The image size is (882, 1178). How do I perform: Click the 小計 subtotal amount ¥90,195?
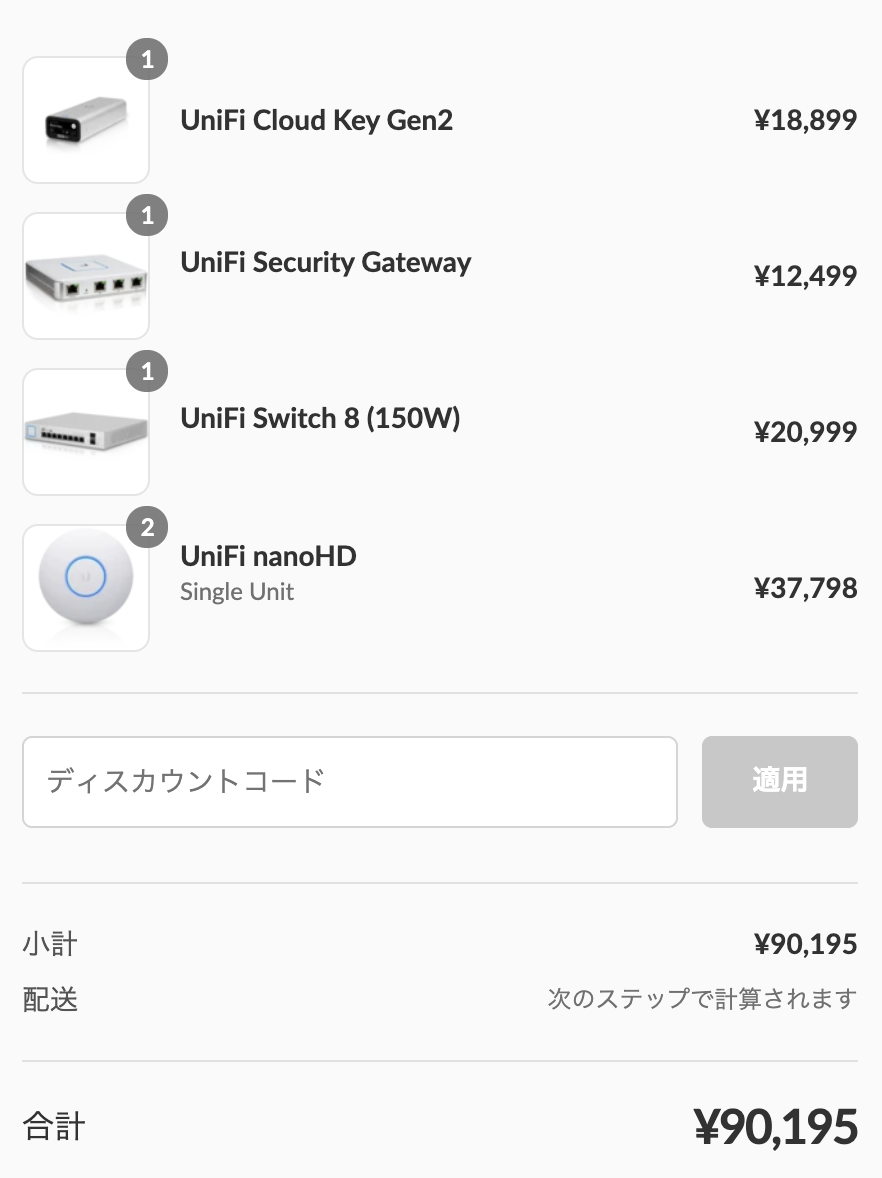coord(805,944)
